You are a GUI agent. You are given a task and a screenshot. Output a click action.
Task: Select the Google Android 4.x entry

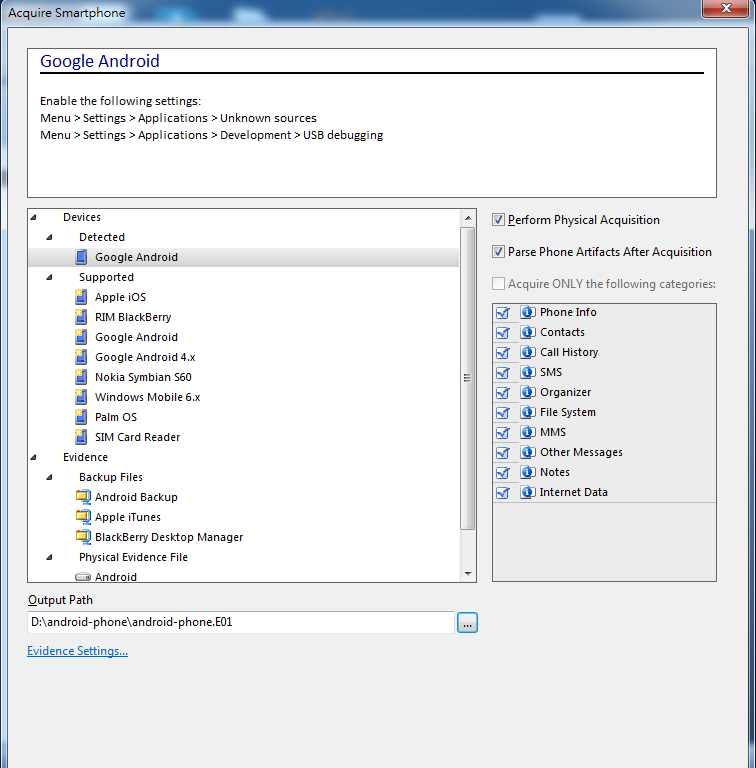pyautogui.click(x=145, y=357)
